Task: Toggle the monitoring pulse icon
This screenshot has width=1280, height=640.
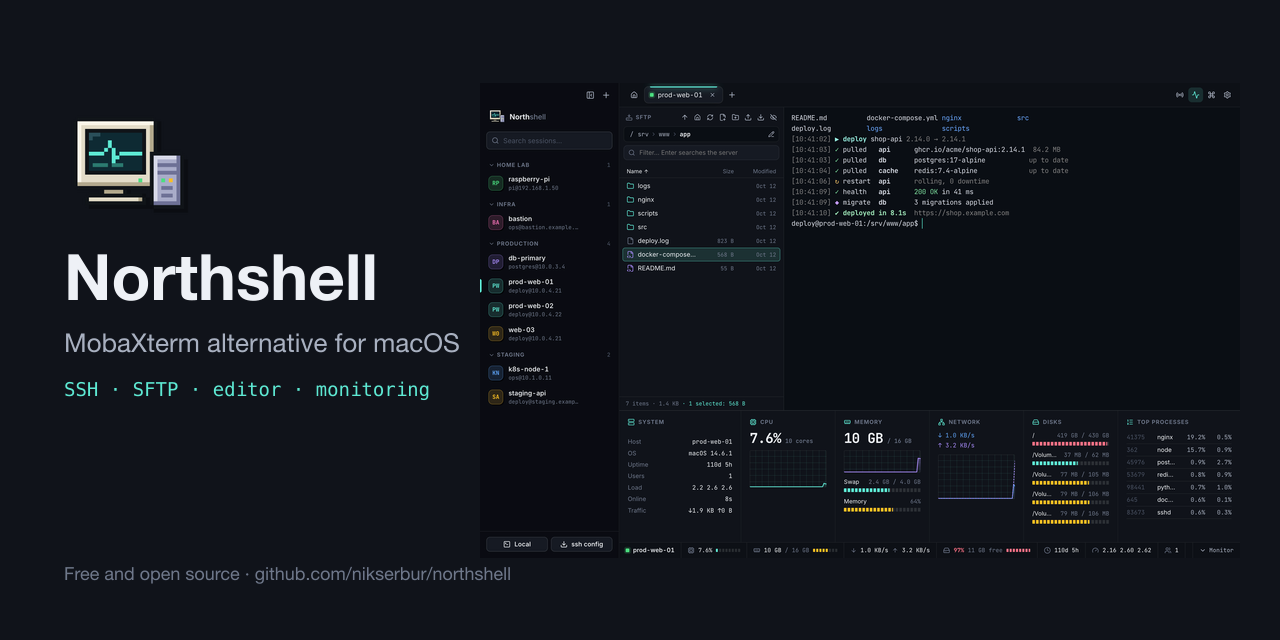Action: [x=1195, y=95]
